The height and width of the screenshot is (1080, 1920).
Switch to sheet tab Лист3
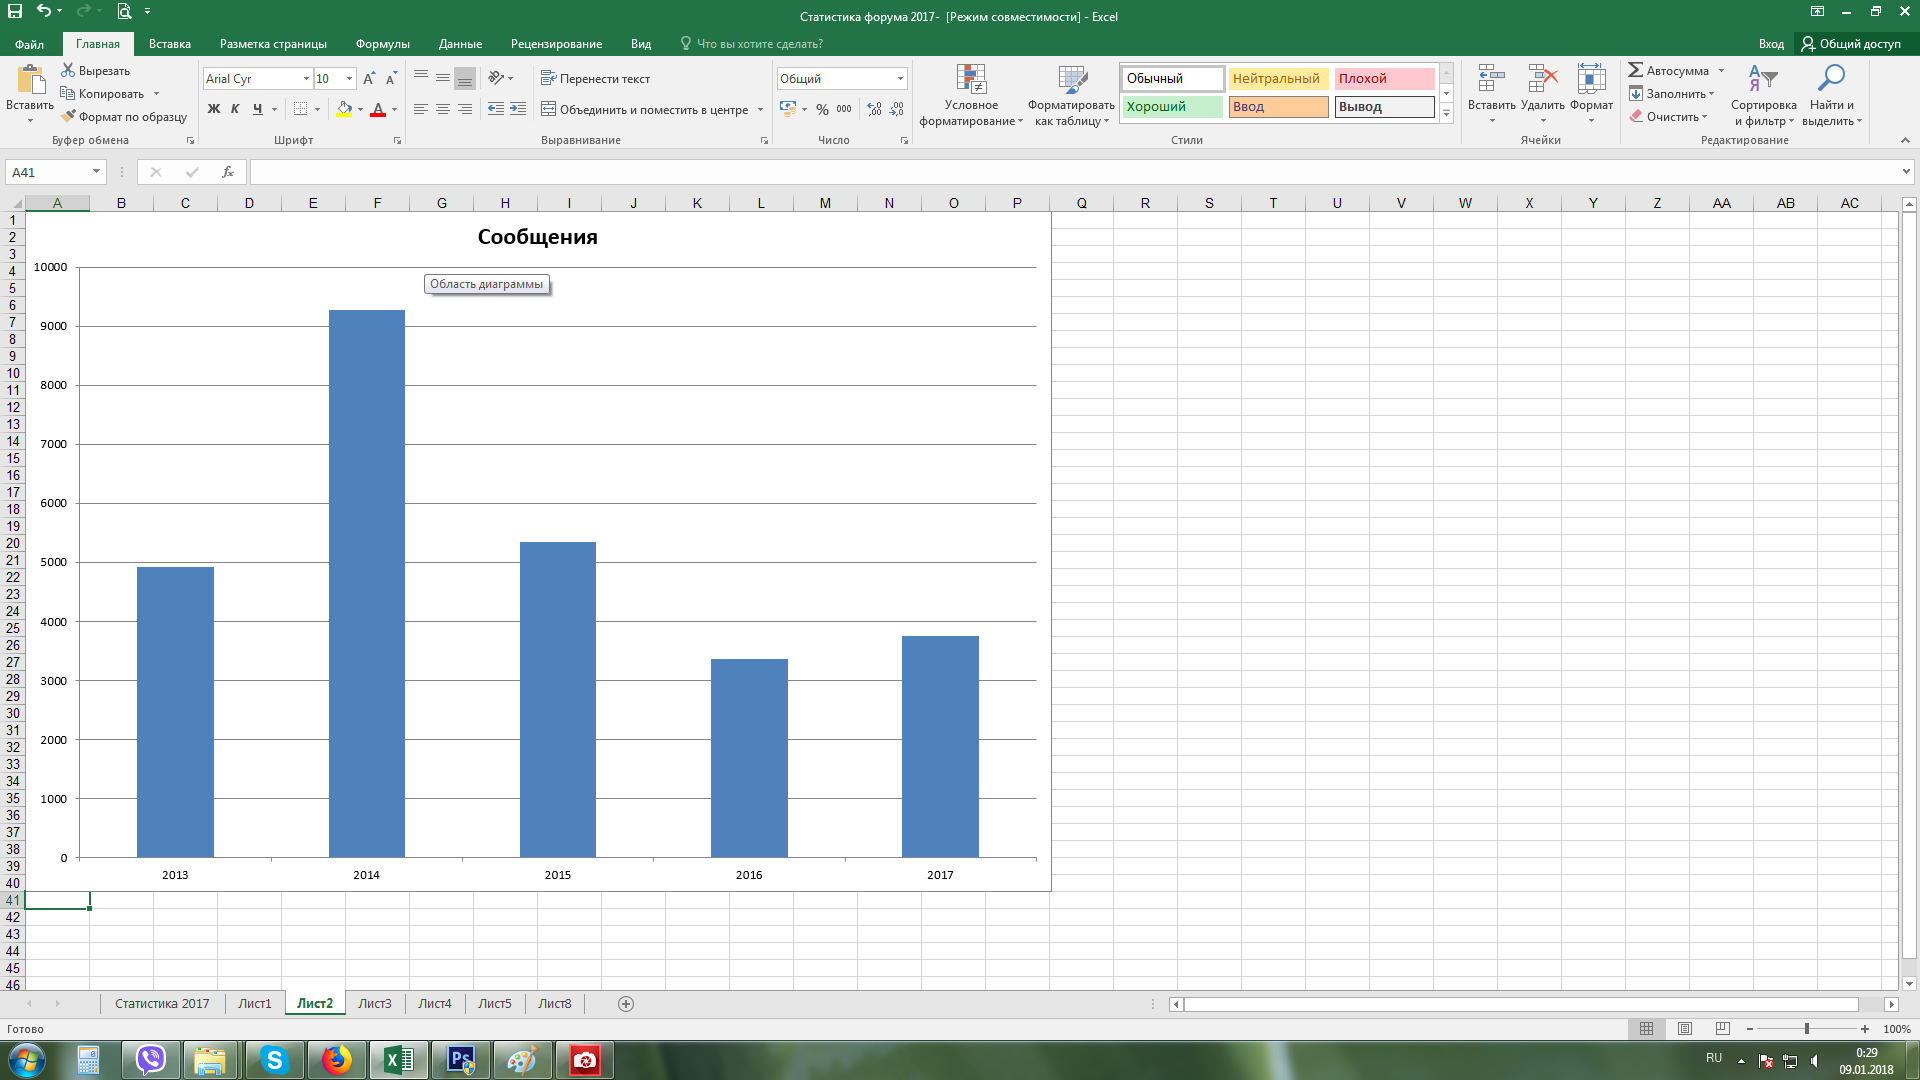pos(375,1003)
